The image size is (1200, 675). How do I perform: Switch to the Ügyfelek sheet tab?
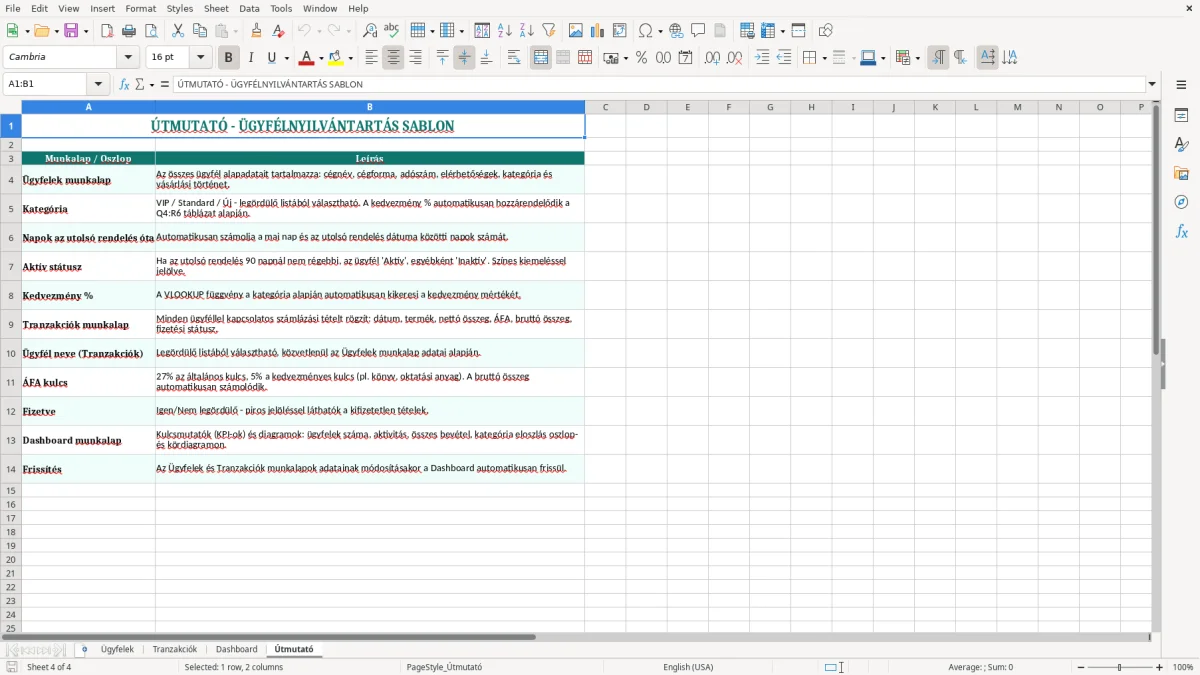click(117, 649)
